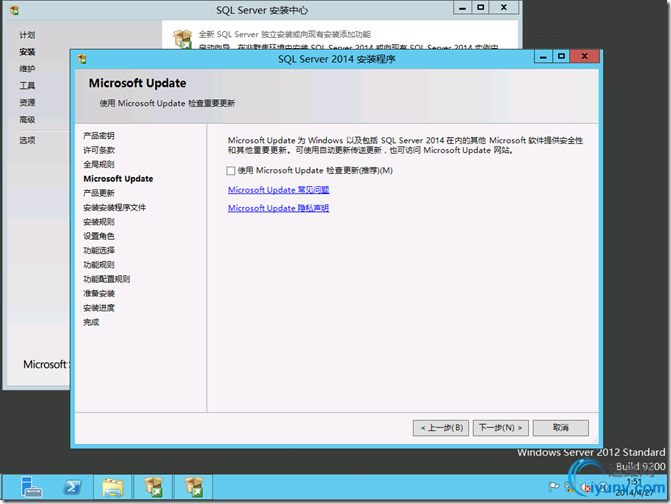Click the SQL Server 安装中心 title bar icon
Screen dimensions: 671x504
(x=14, y=10)
